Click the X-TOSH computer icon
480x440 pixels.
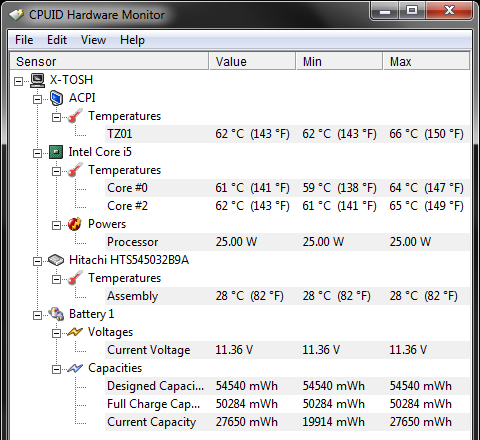37,80
